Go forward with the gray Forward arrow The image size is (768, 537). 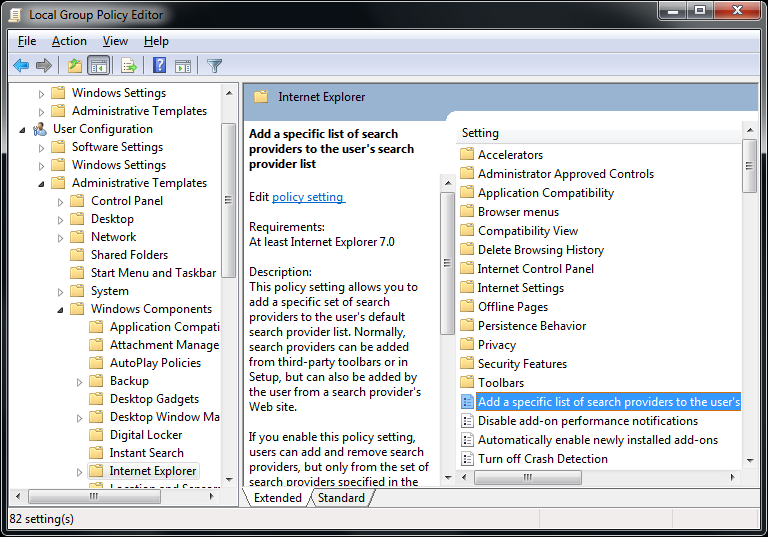click(x=44, y=65)
